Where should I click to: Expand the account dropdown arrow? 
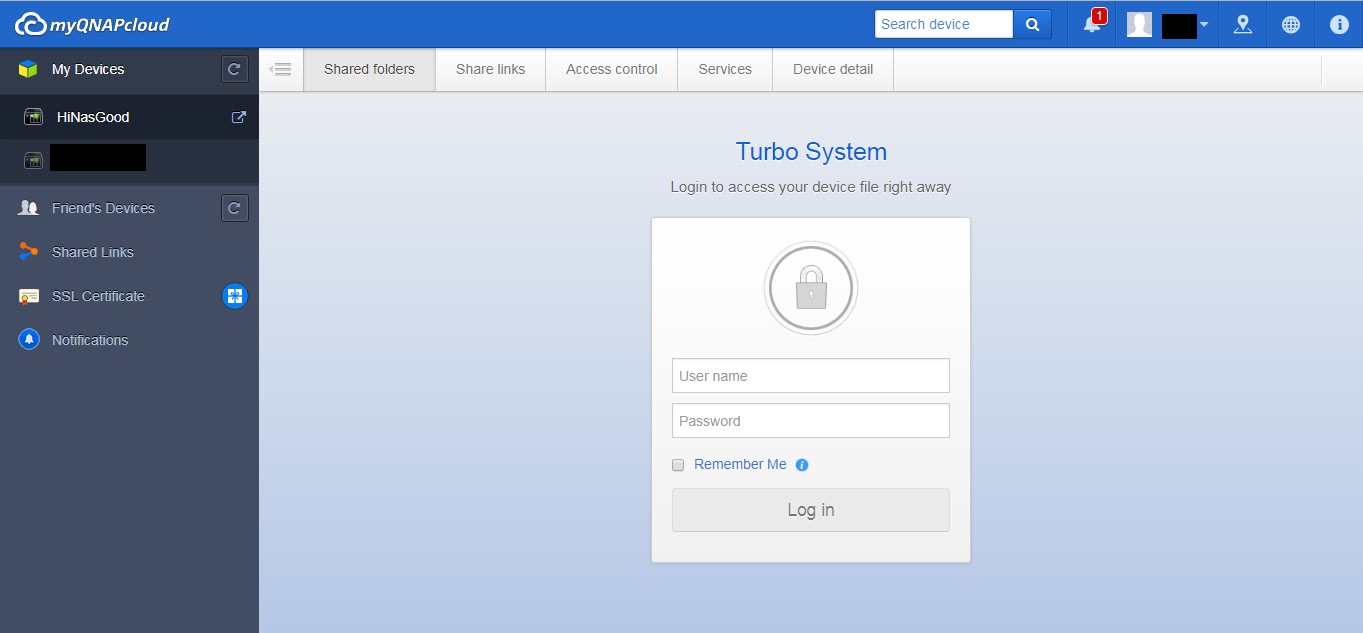(x=1204, y=24)
